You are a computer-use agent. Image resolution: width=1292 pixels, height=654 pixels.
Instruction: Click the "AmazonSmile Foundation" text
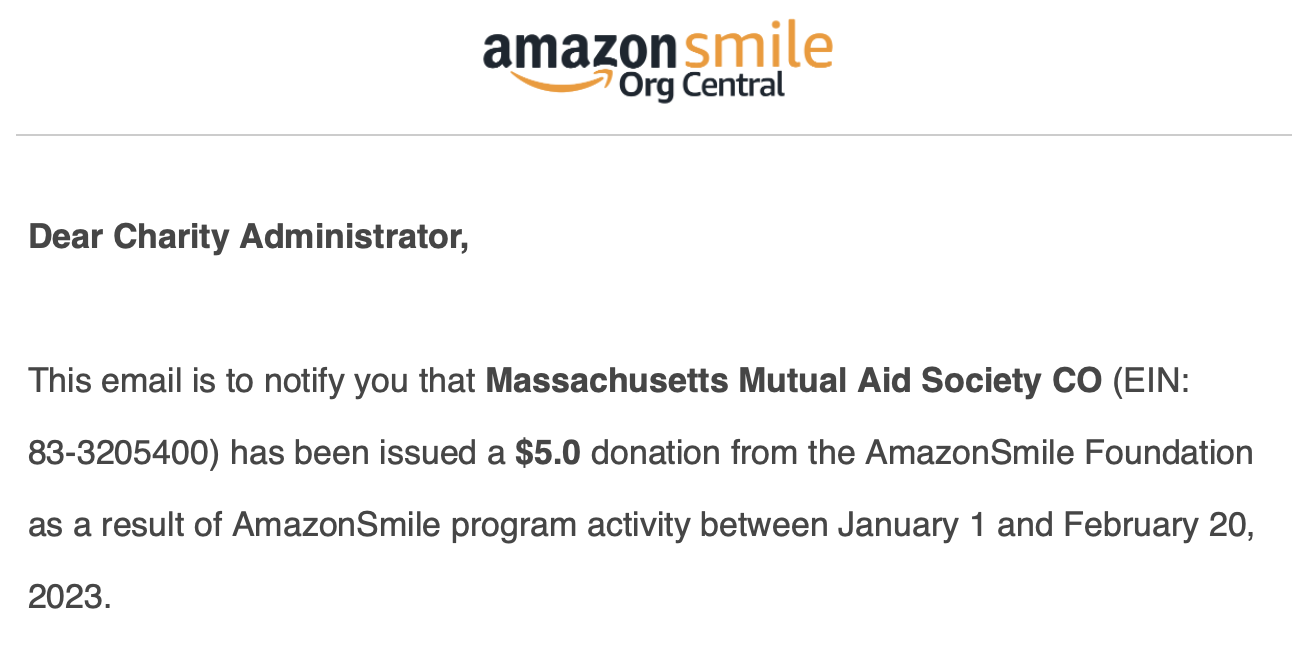(1059, 453)
